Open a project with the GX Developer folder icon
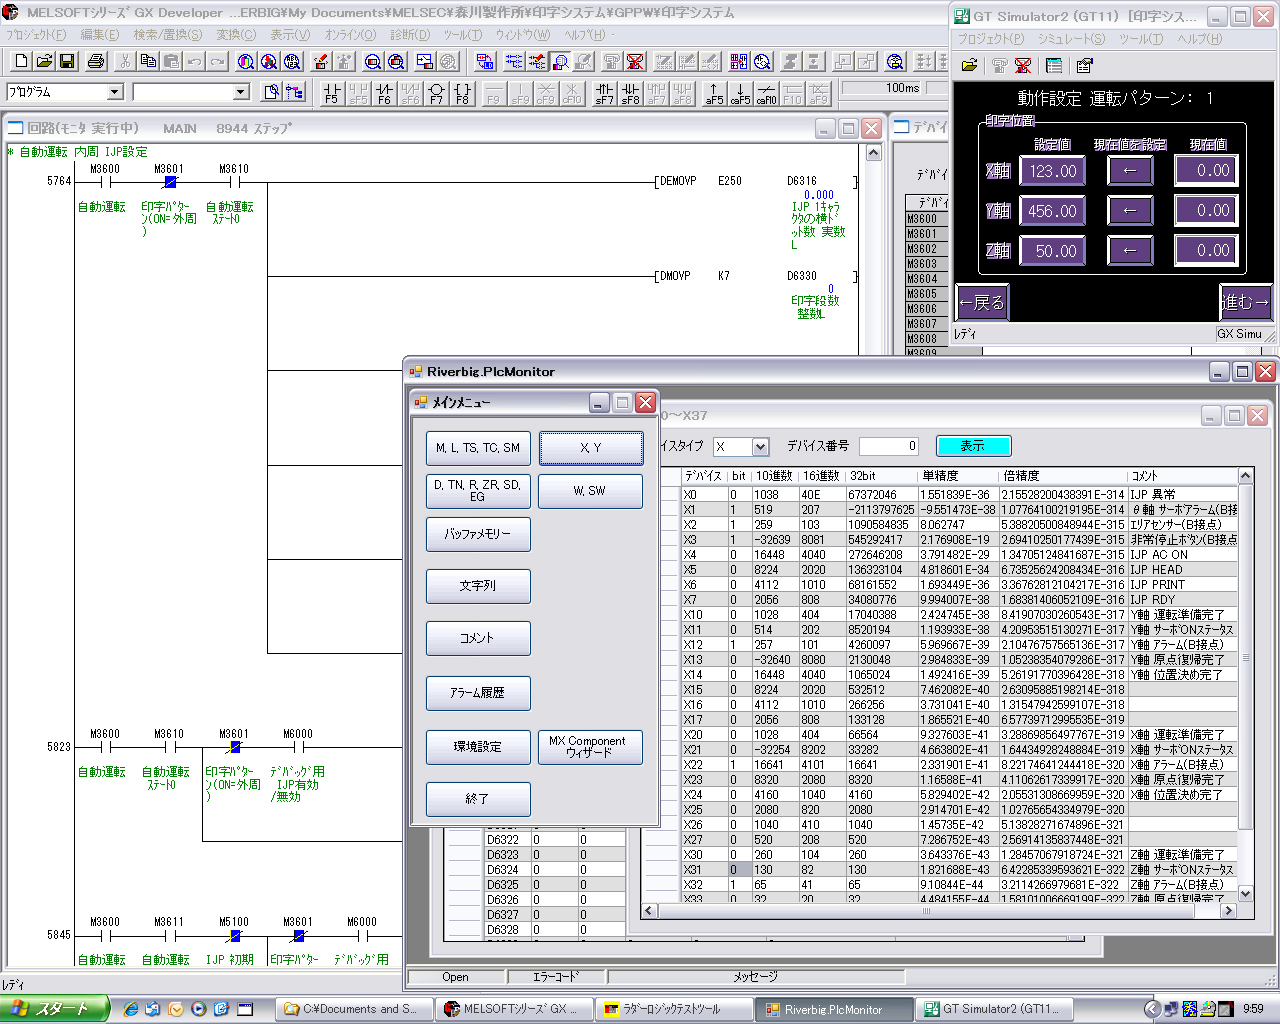1280x1024 pixels. 44,61
